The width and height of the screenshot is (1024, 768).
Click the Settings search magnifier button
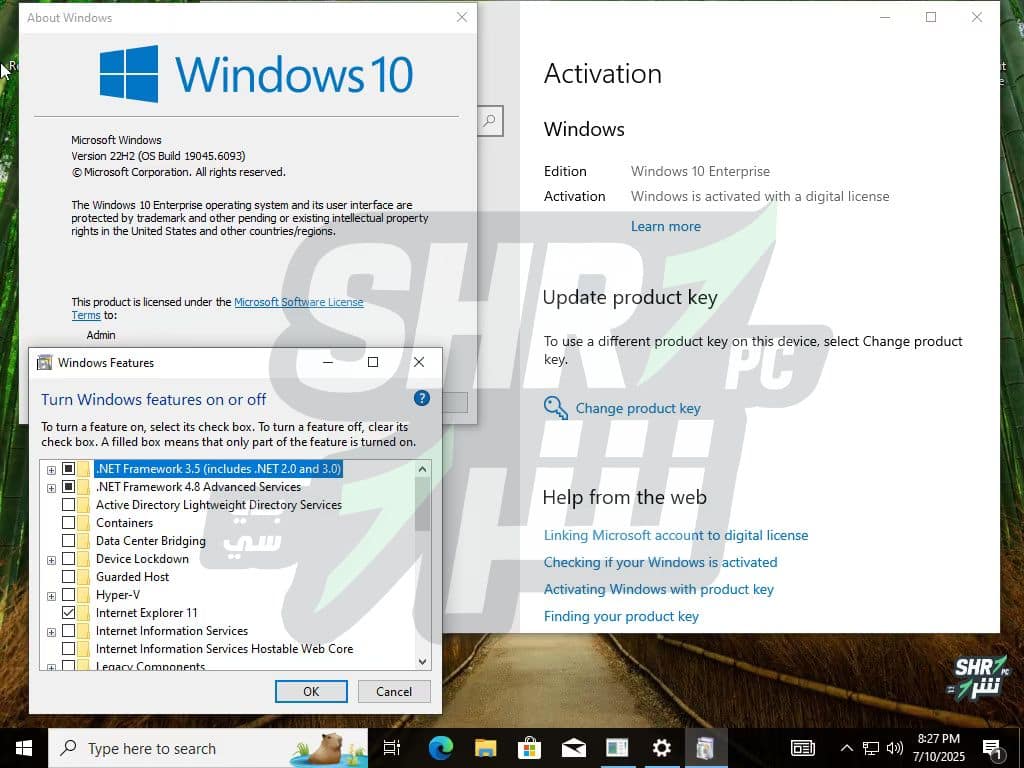click(x=490, y=121)
